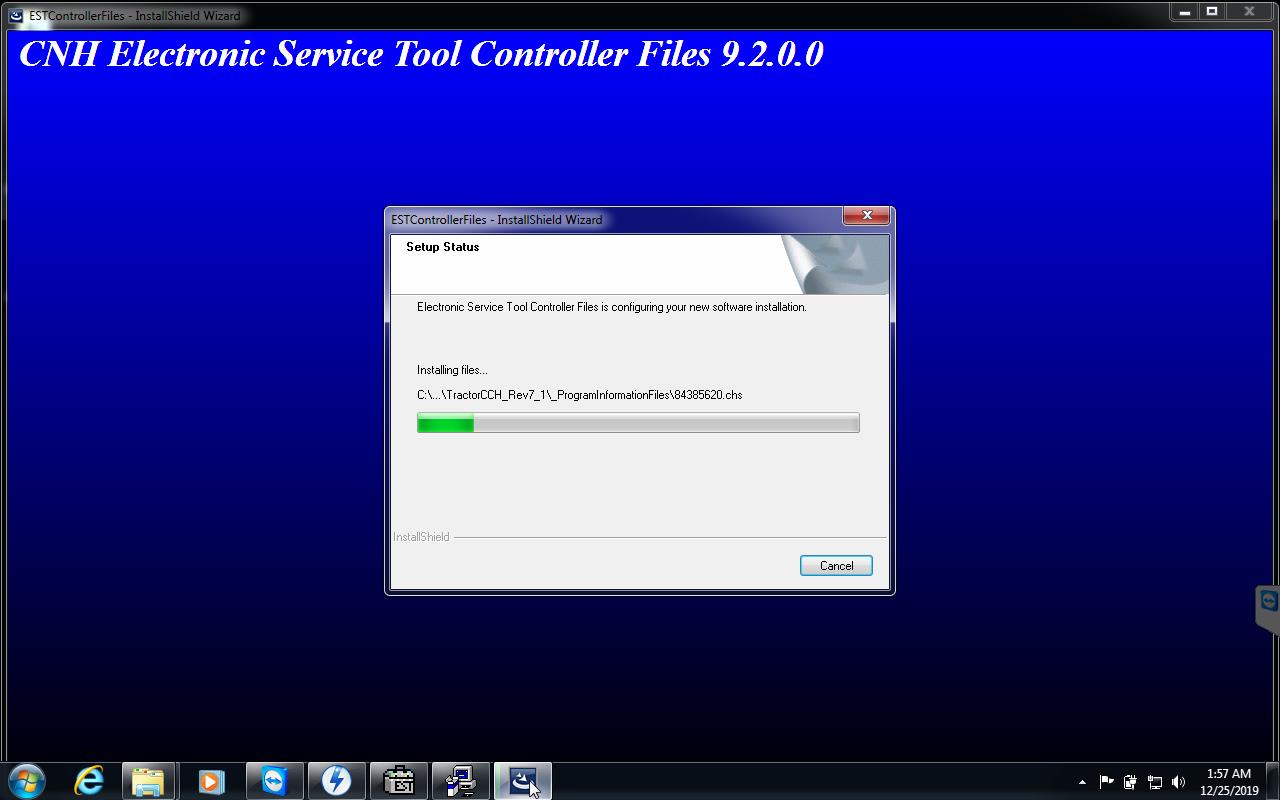This screenshot has width=1280, height=800.
Task: Open the Windows Start menu
Action: click(28, 781)
